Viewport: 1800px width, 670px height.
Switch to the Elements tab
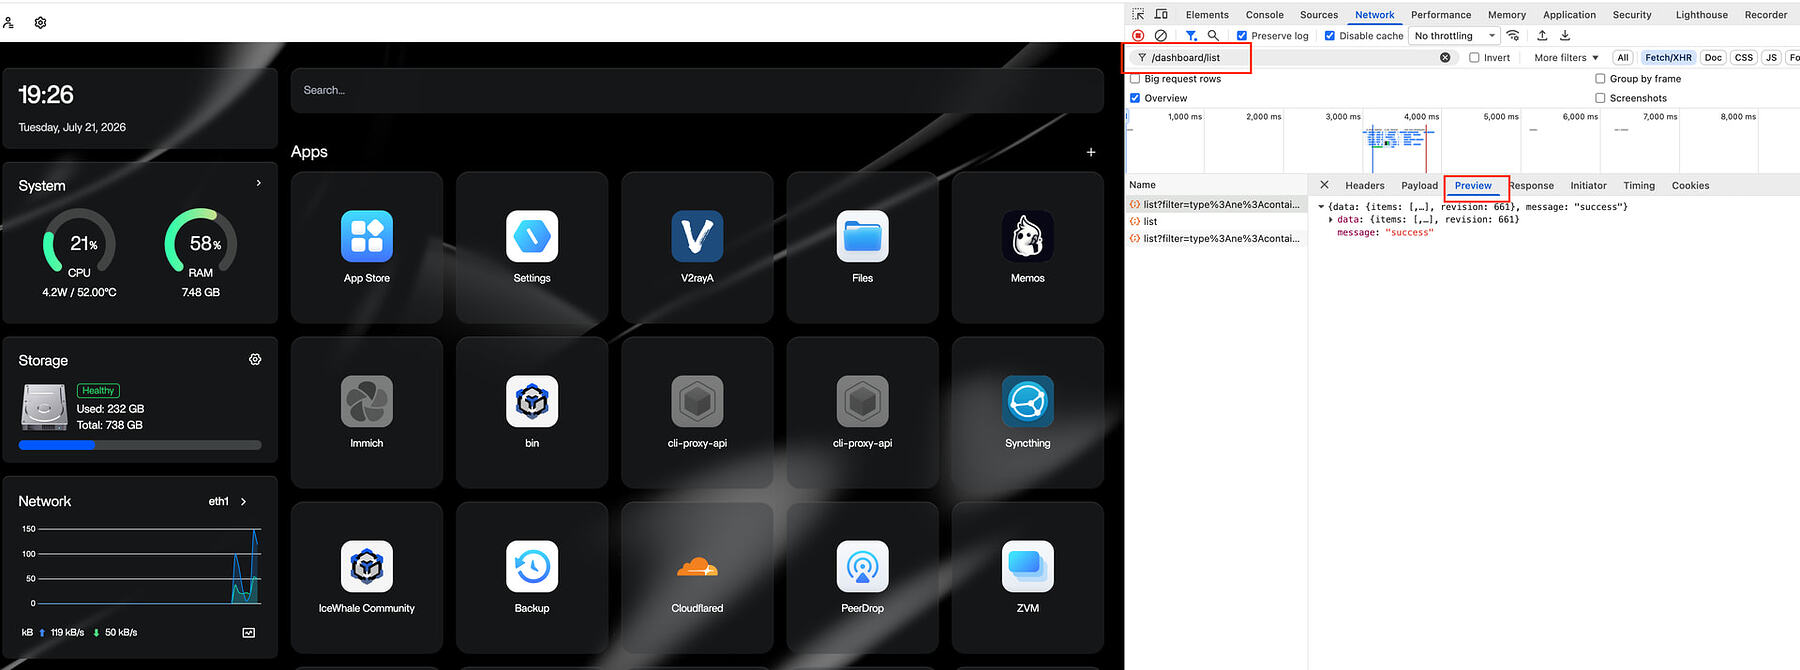1207,15
